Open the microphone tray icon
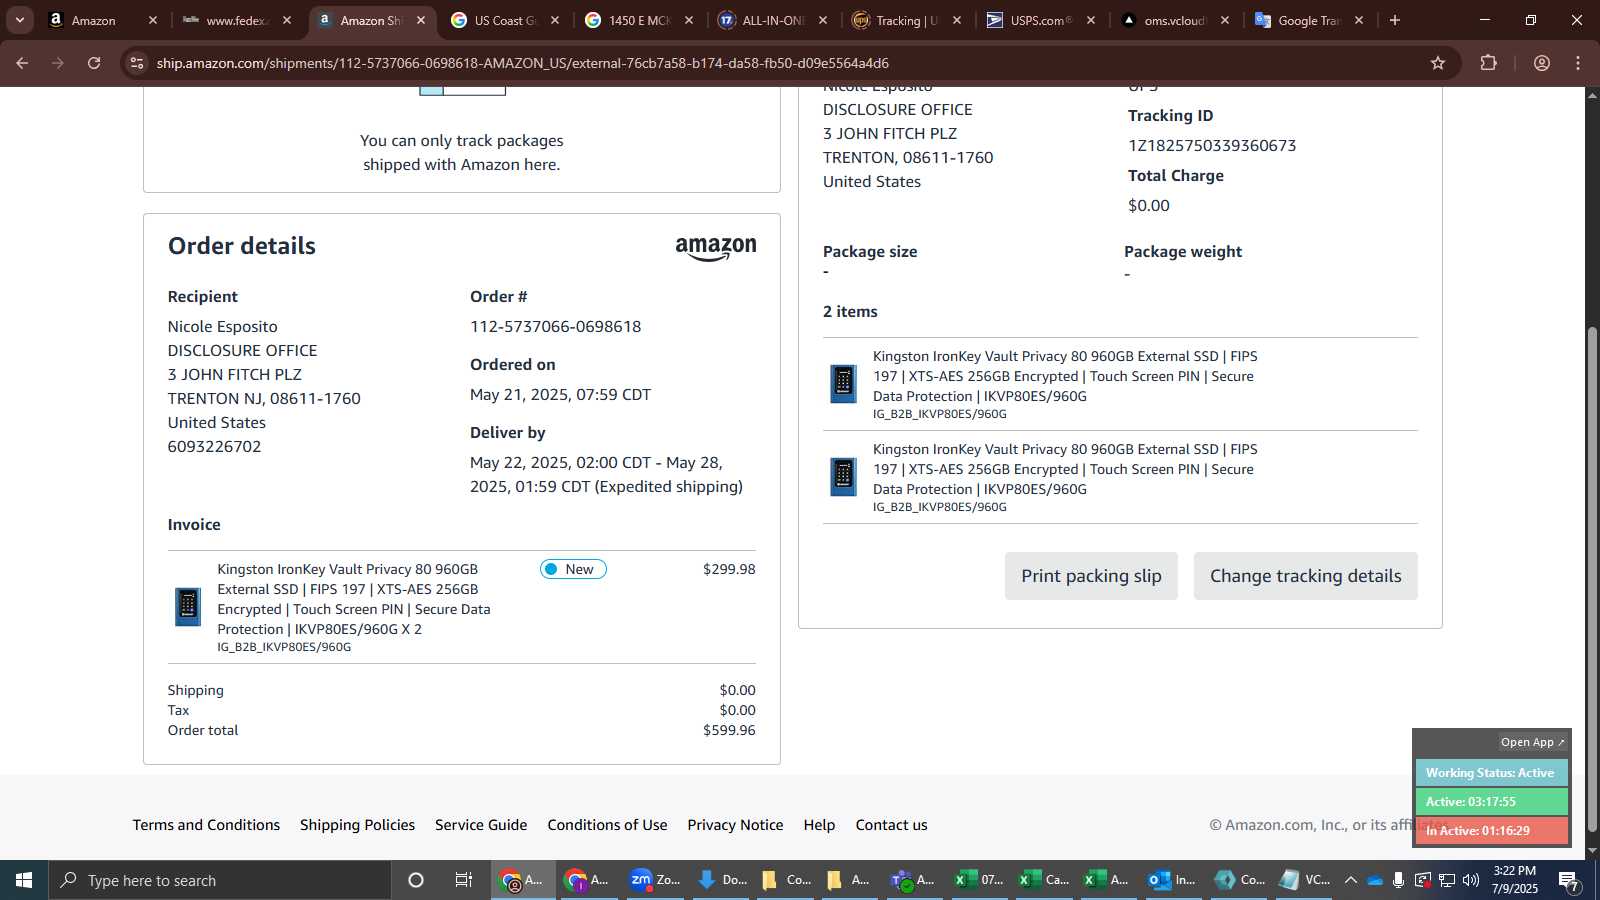Image resolution: width=1600 pixels, height=900 pixels. [x=1398, y=880]
